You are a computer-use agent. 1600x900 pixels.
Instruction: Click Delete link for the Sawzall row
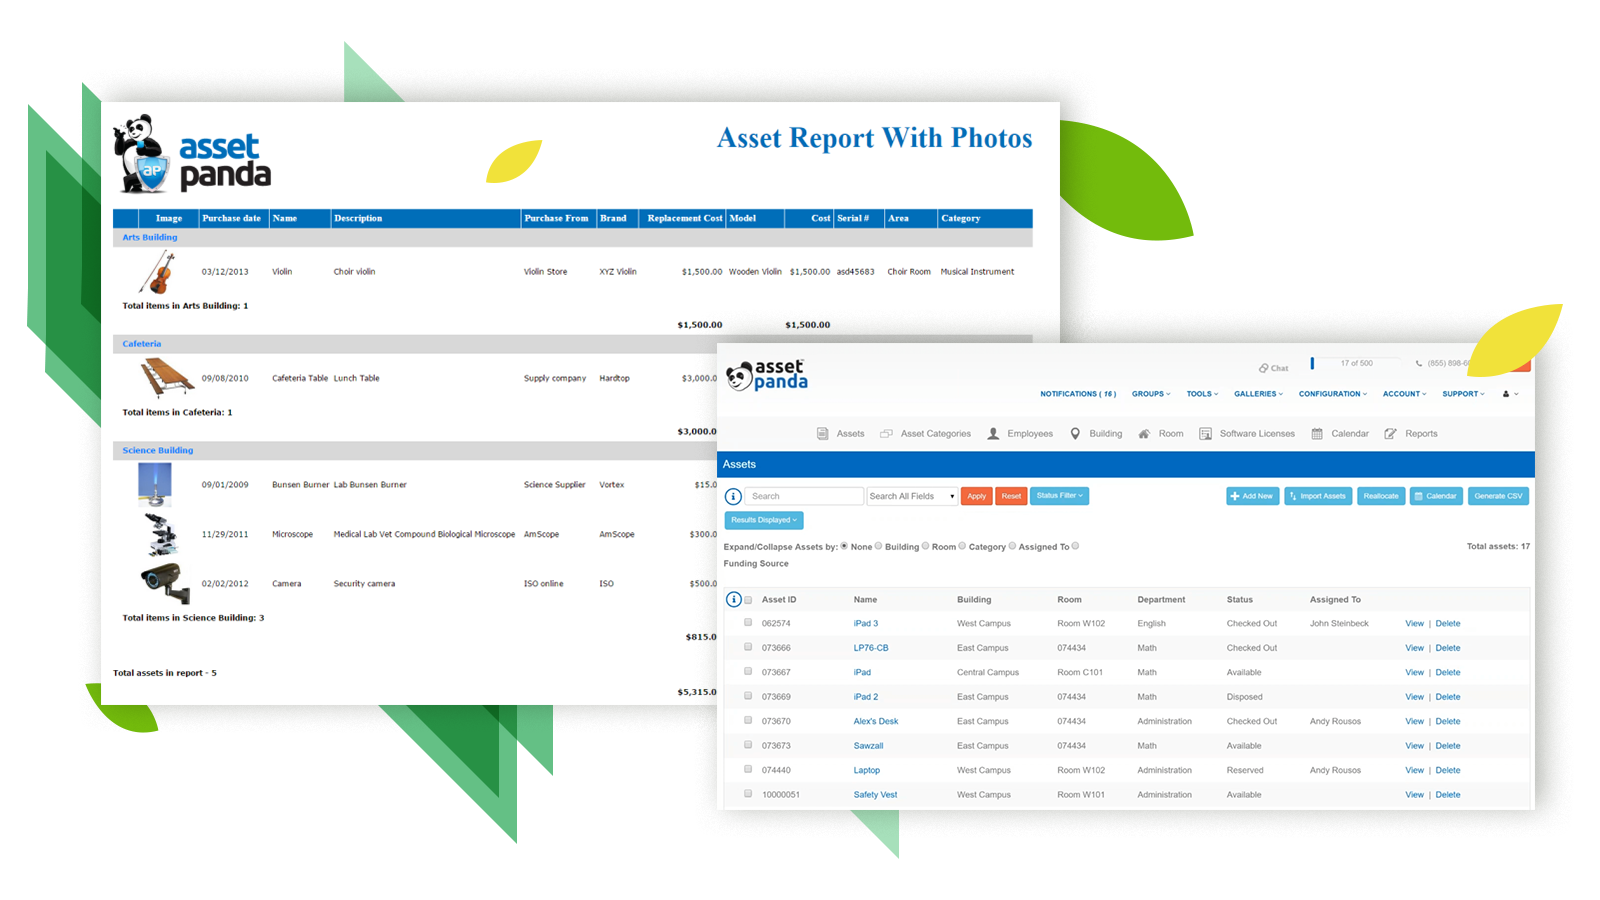click(x=1448, y=746)
